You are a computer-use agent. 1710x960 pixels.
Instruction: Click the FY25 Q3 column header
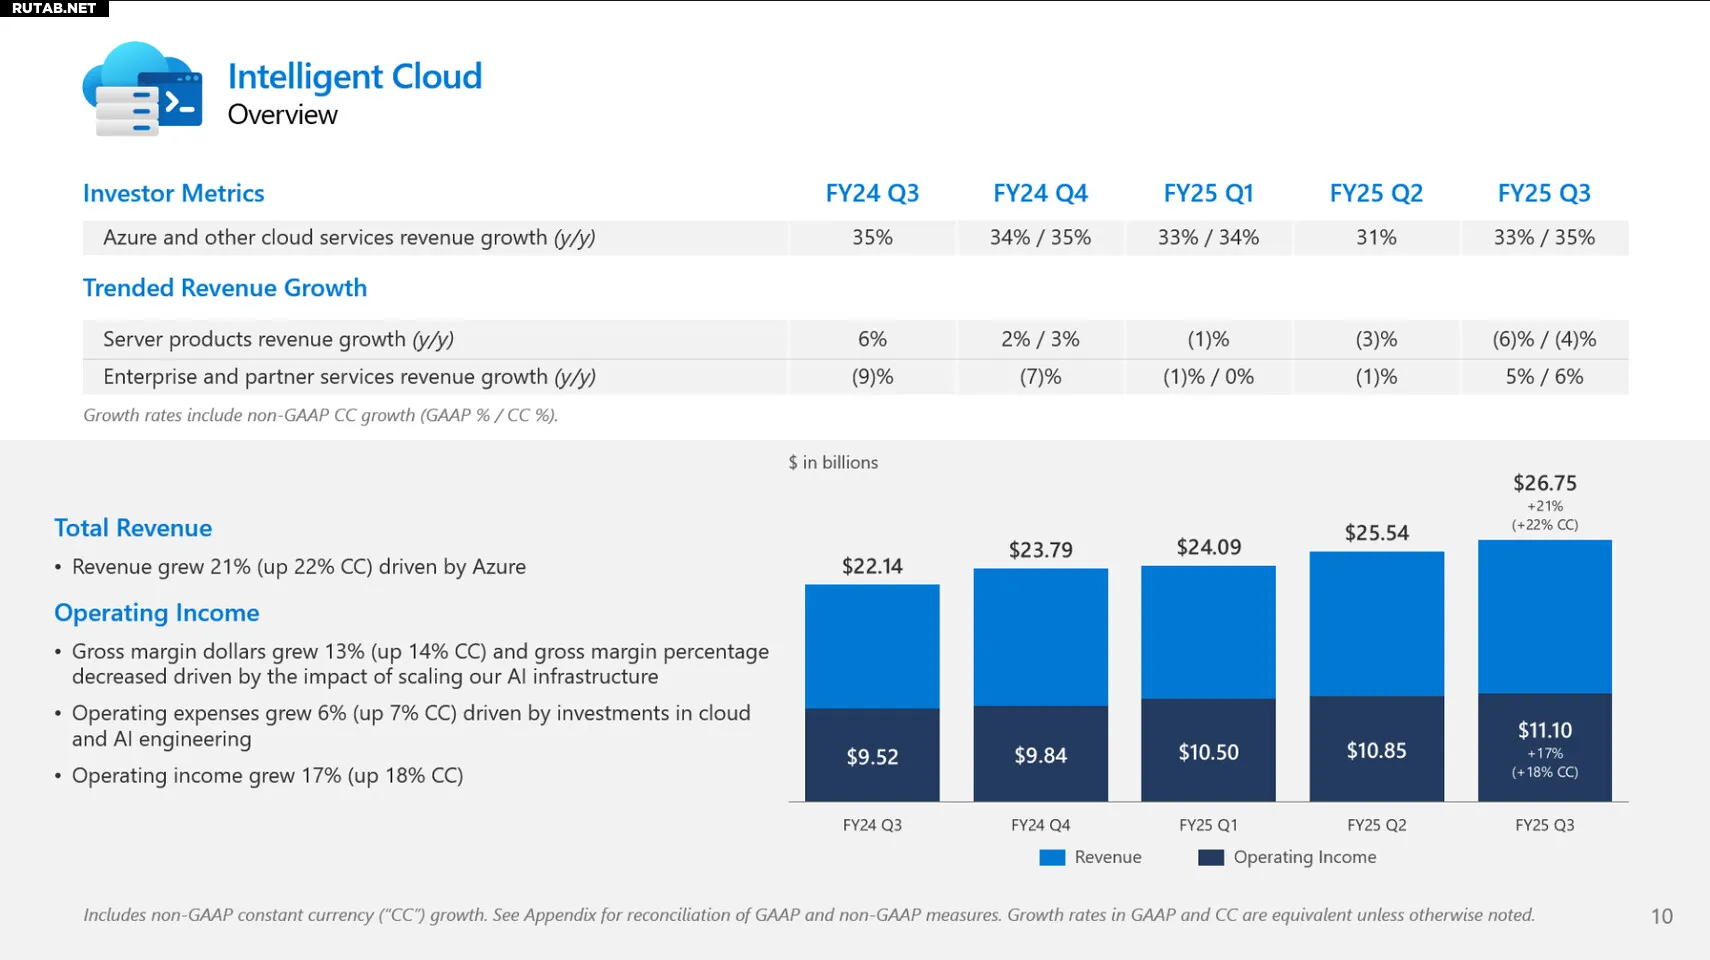tap(1544, 193)
